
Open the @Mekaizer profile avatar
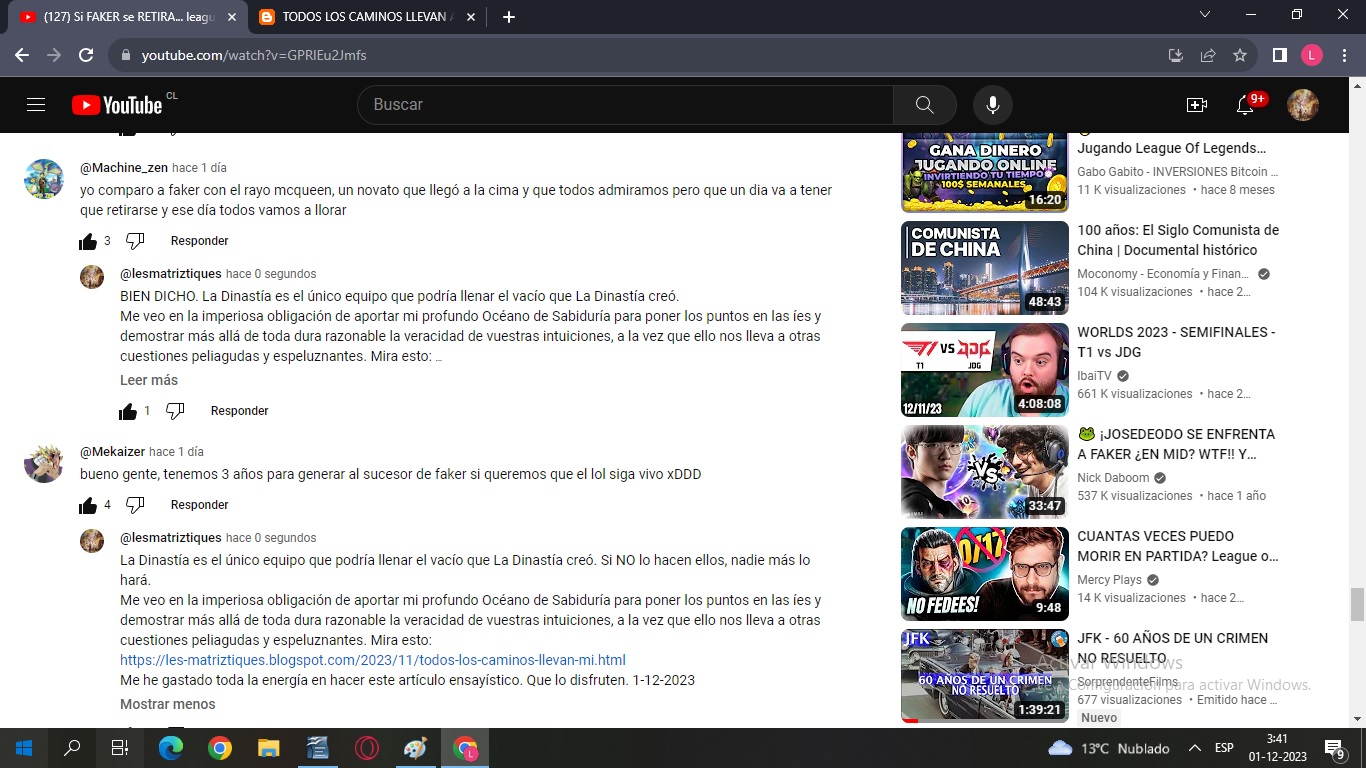pos(44,463)
